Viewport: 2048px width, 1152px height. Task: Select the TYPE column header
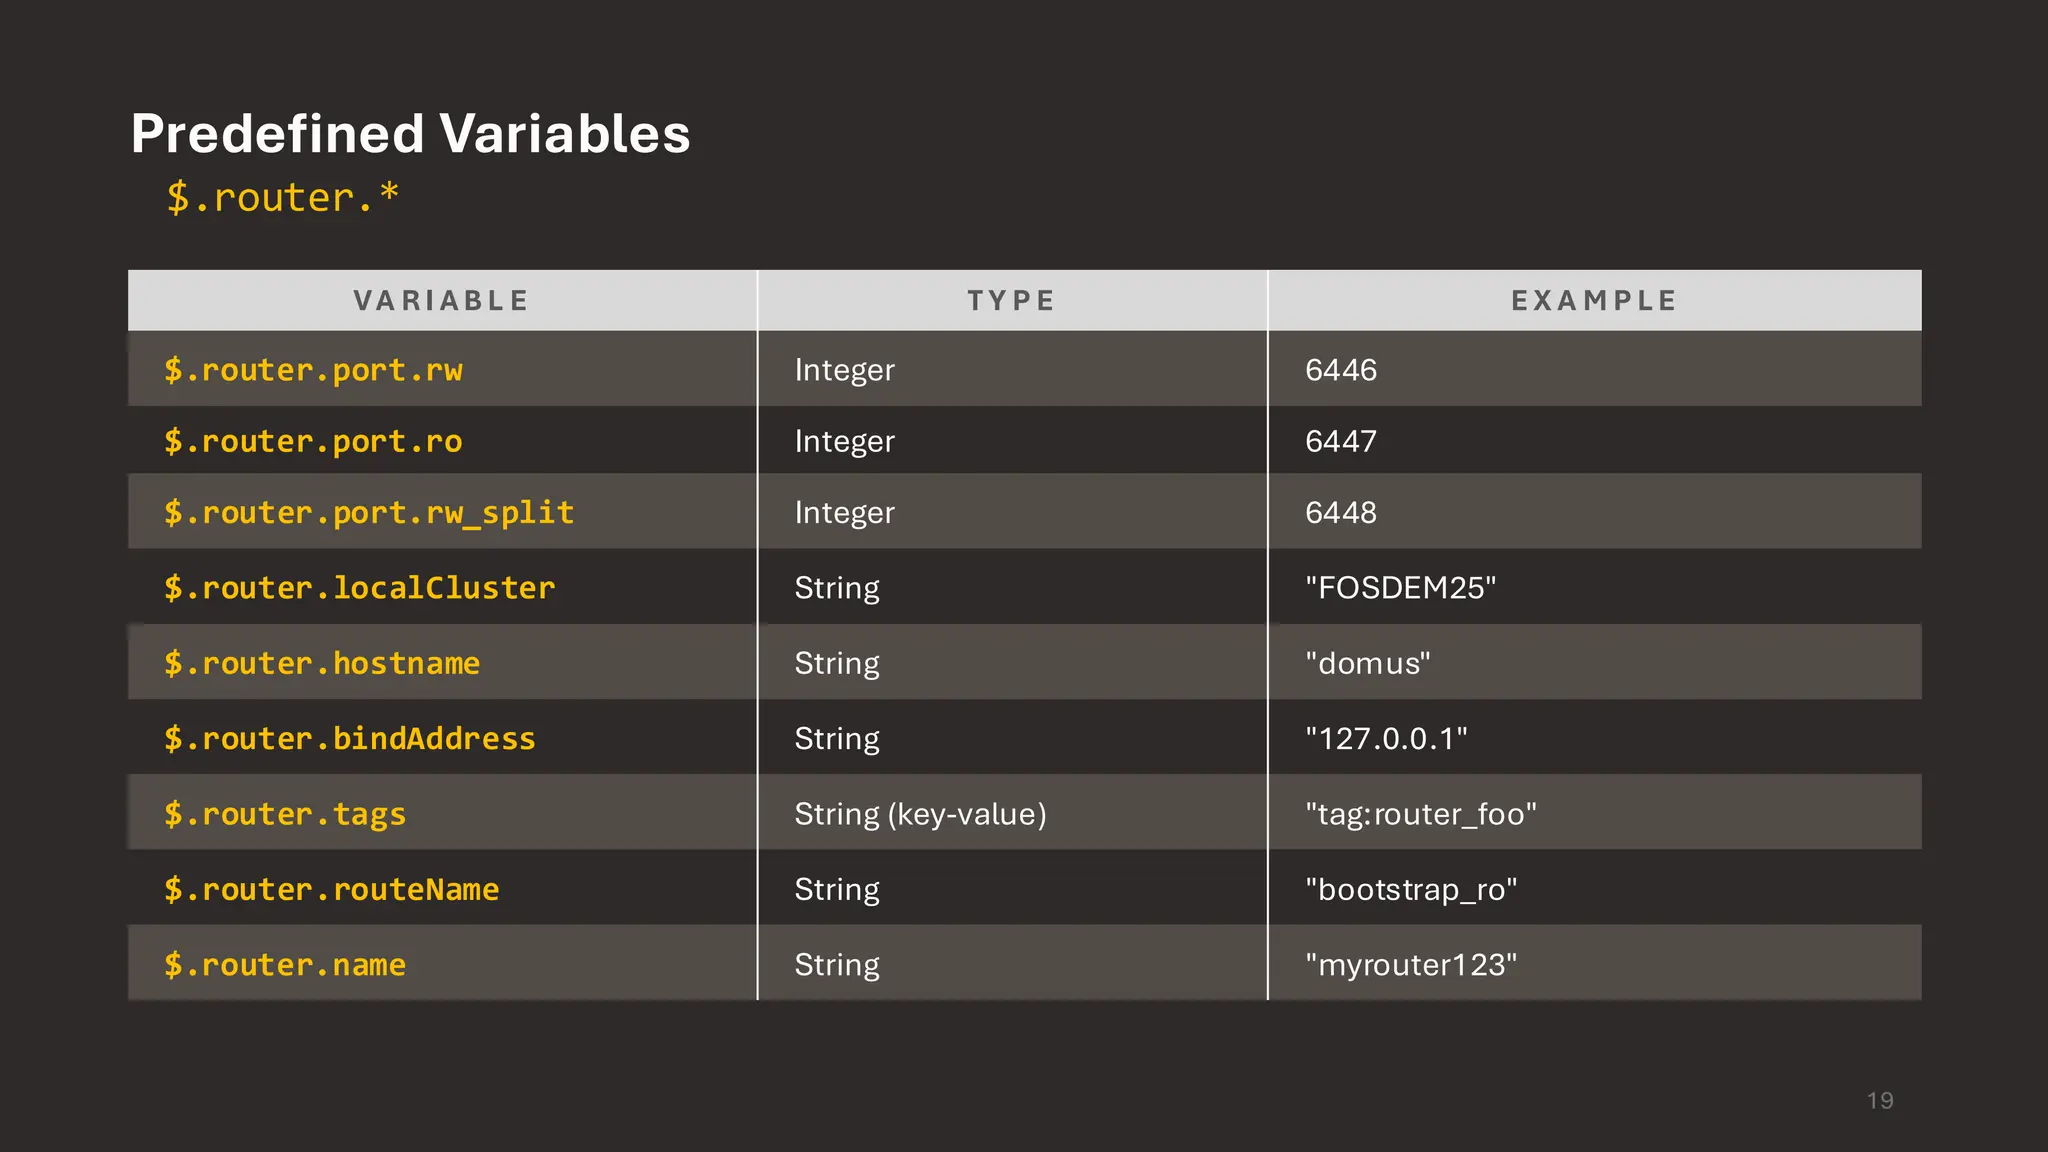(x=1011, y=301)
